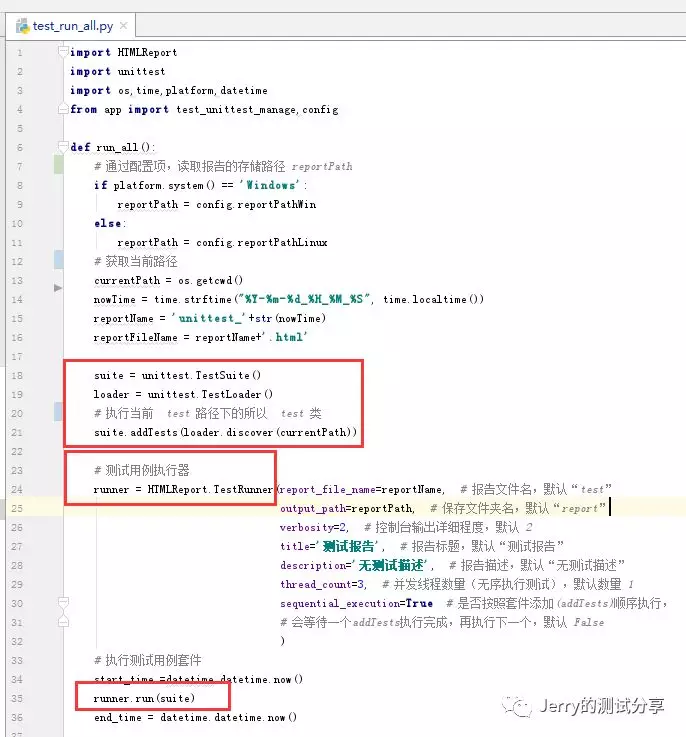Click line number 25 in gutter
The height and width of the screenshot is (737, 686).
(17, 508)
